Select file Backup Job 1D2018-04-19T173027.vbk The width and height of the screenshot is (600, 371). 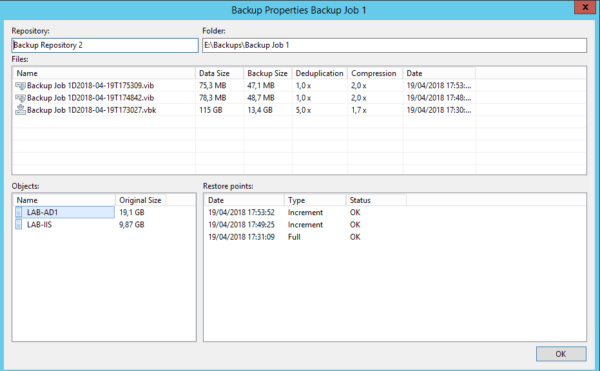[x=91, y=110]
